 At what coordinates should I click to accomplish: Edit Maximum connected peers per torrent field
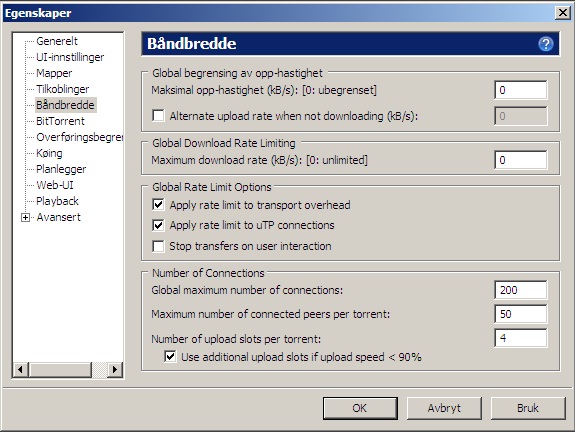pos(521,314)
